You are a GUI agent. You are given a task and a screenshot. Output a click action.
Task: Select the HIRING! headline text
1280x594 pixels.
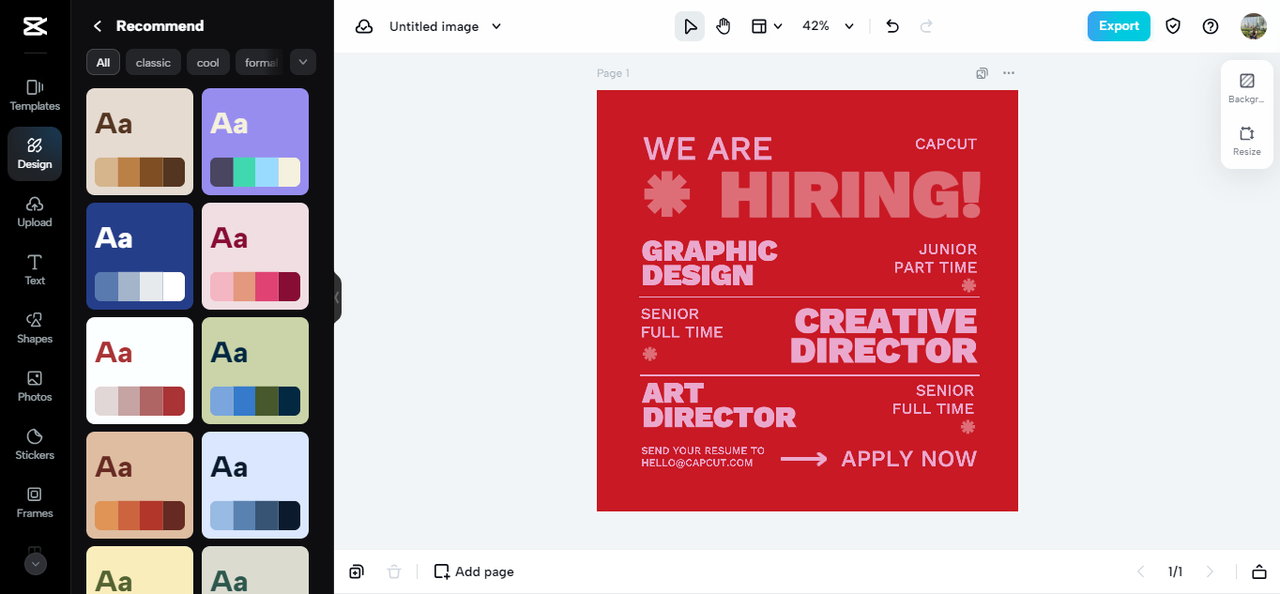point(850,195)
